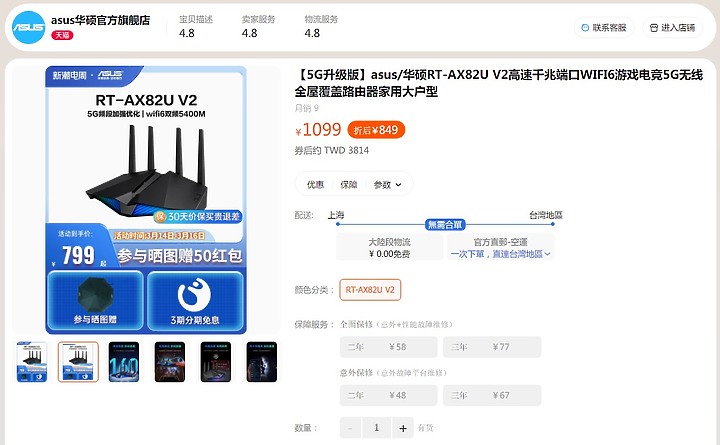The height and width of the screenshot is (445, 720).
Task: Click the ASUS store logo avatar
Action: pyautogui.click(x=28, y=28)
